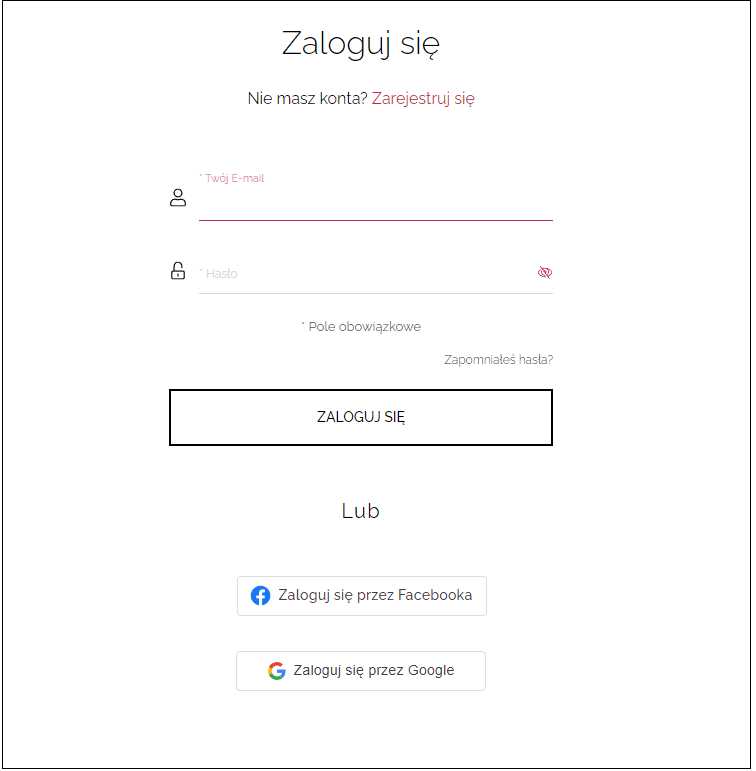This screenshot has height=771, width=756.
Task: Open the Zapomniałeś hasła? link
Action: tap(499, 360)
